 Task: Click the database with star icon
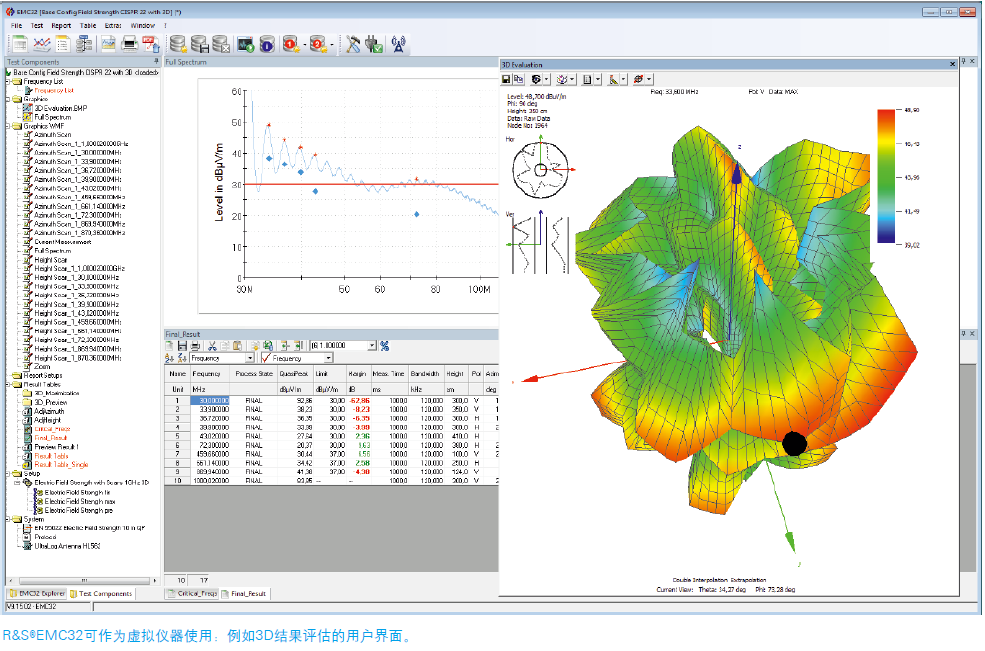(x=178, y=44)
